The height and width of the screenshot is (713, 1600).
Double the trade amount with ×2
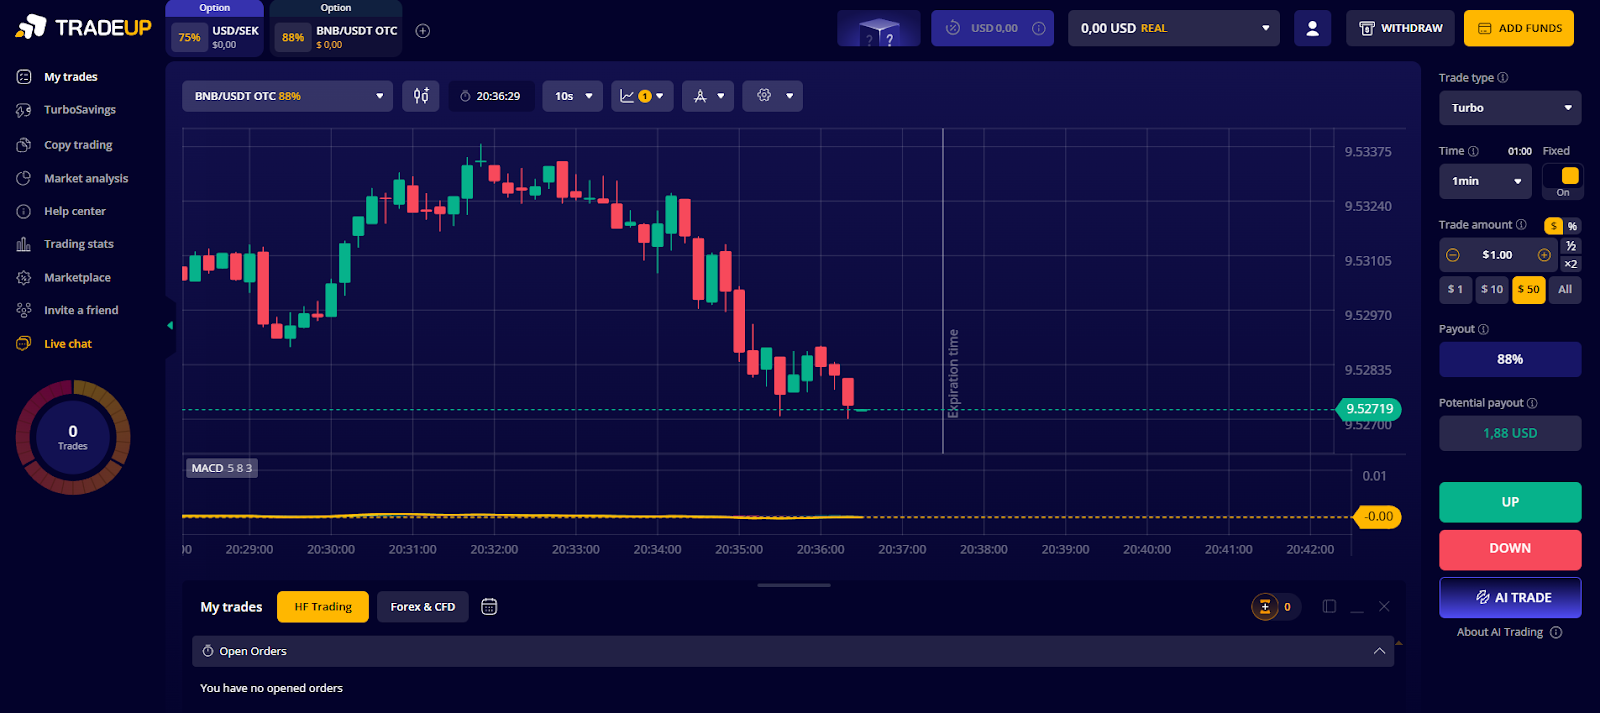pos(1571,264)
